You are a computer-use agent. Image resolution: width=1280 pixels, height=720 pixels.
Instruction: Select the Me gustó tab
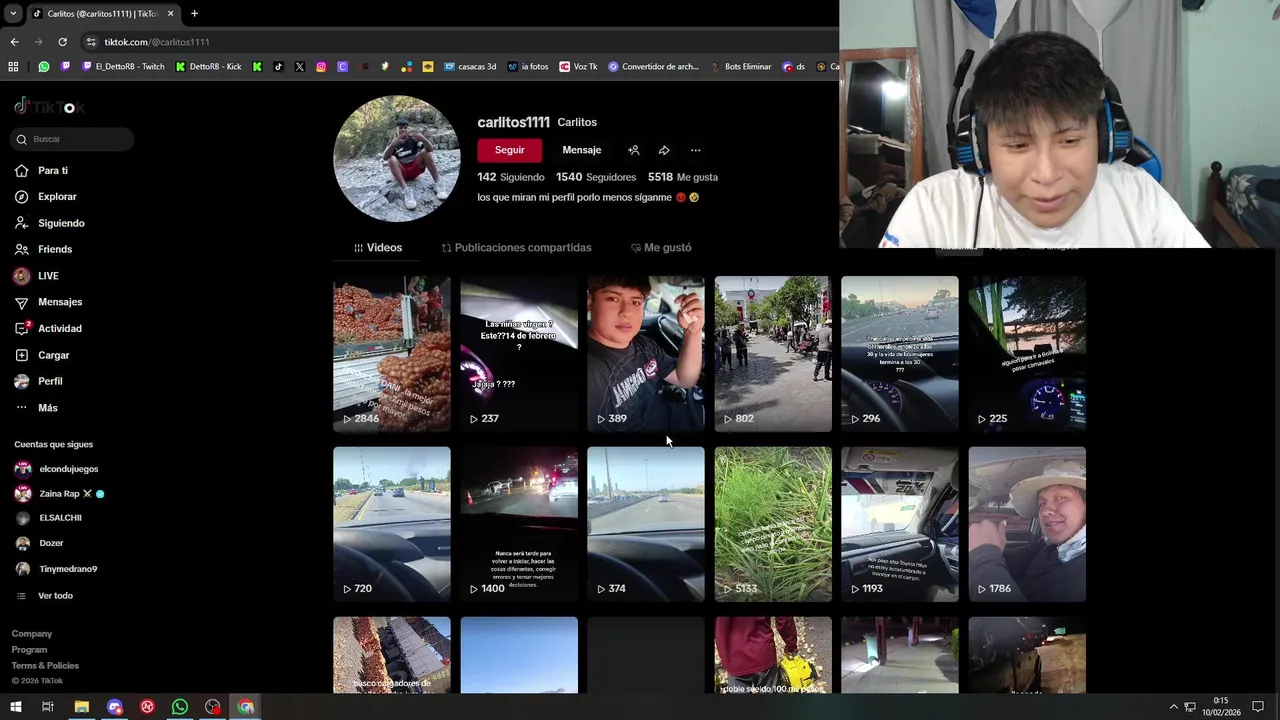pos(661,247)
